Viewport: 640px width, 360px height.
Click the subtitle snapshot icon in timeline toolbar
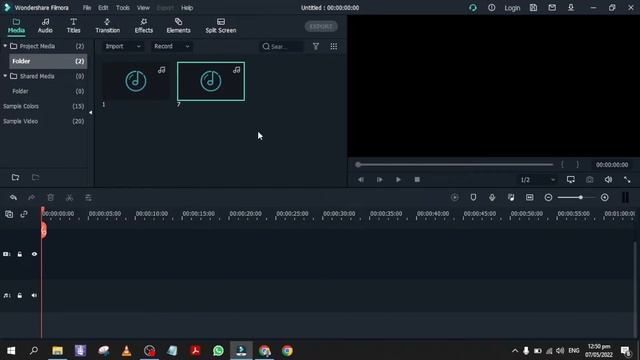coord(529,198)
